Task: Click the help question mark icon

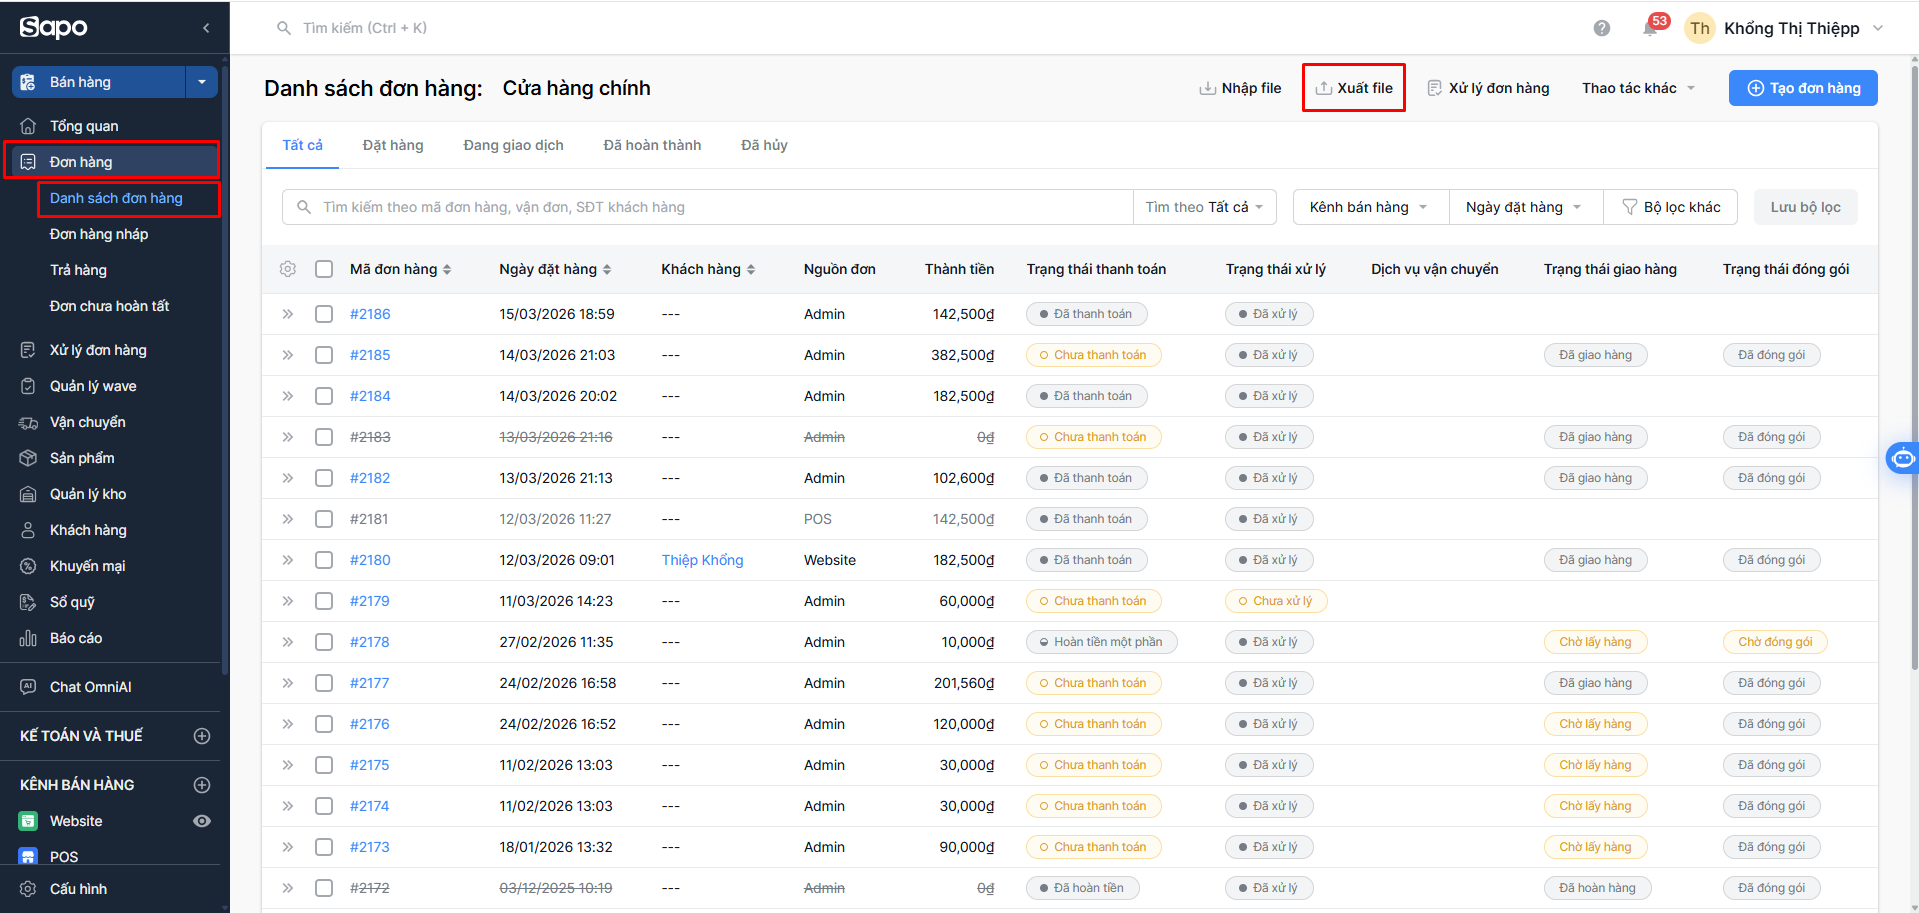Action: pos(1602,28)
